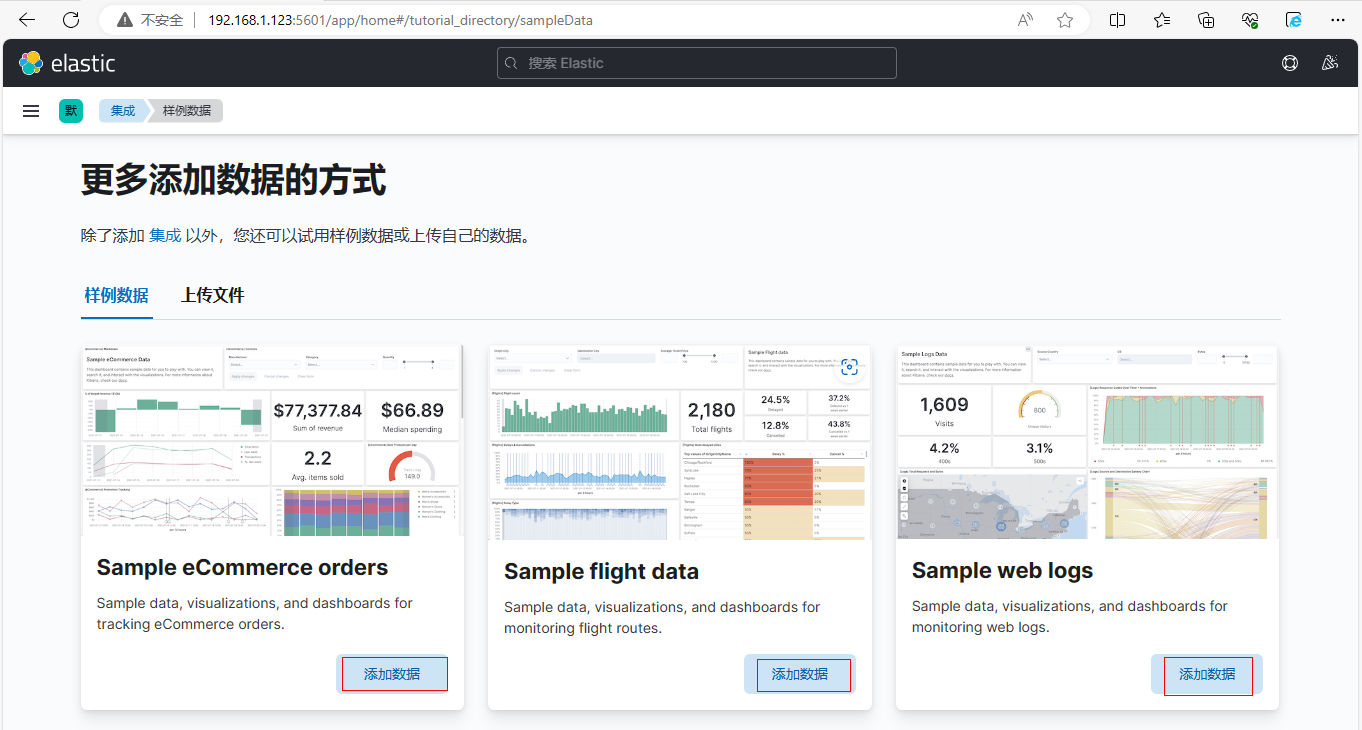Select the 样例数据 tab
Screen dimensions: 1362x730
coord(116,295)
